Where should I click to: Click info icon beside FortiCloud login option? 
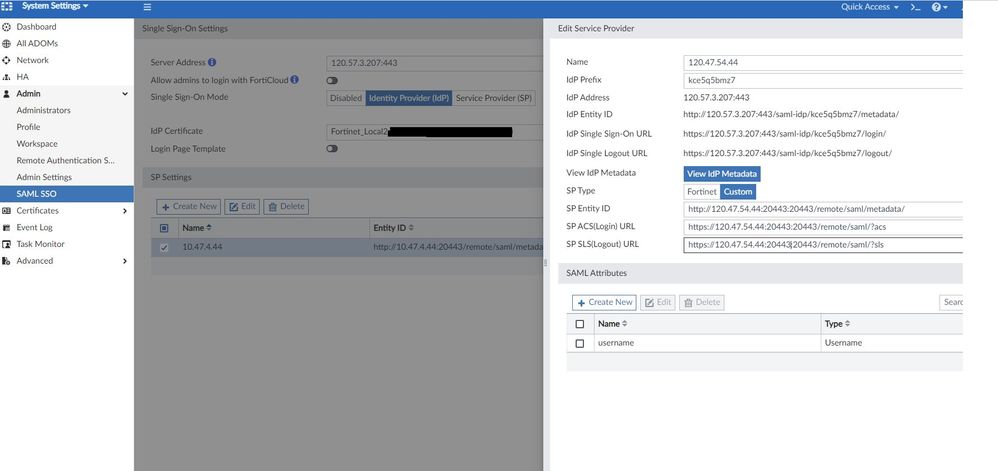[295, 80]
